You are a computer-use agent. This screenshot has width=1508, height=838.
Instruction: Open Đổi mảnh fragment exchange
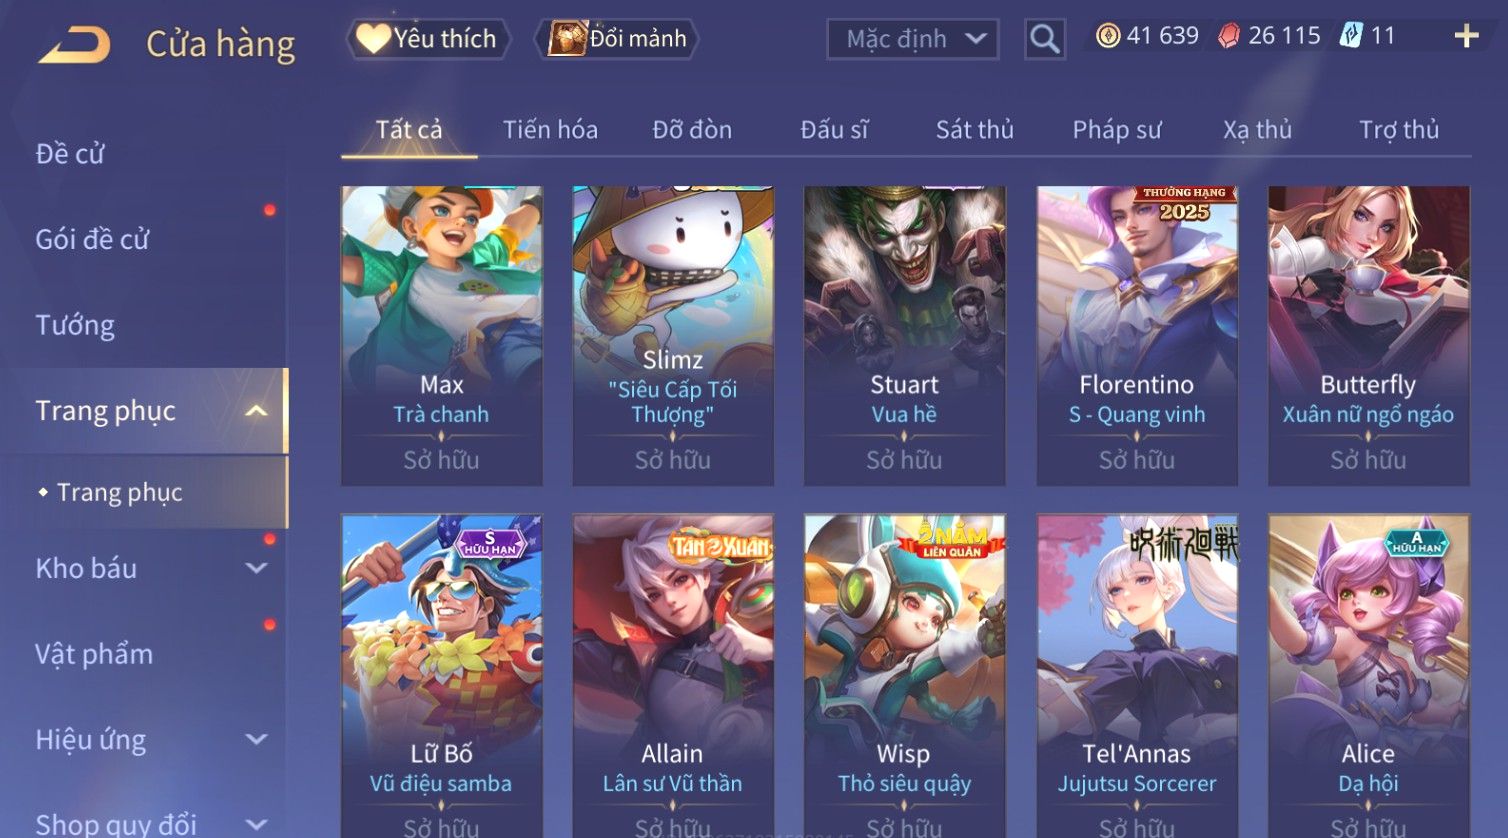point(616,39)
